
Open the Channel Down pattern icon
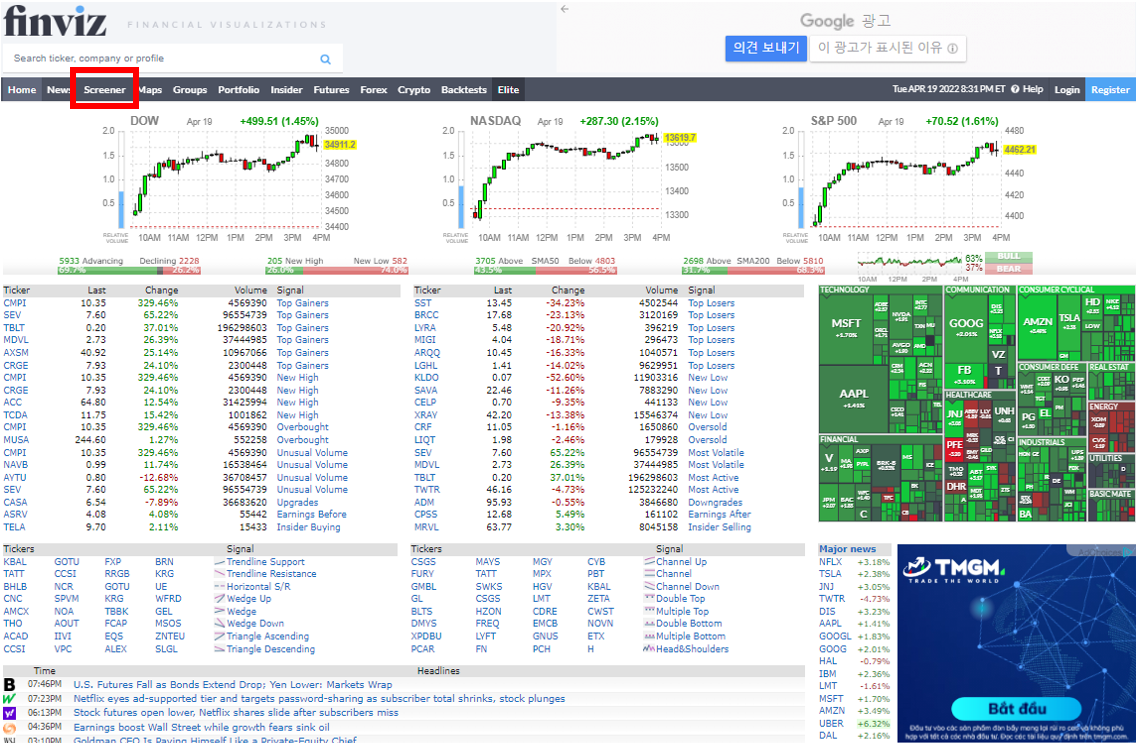coord(650,586)
